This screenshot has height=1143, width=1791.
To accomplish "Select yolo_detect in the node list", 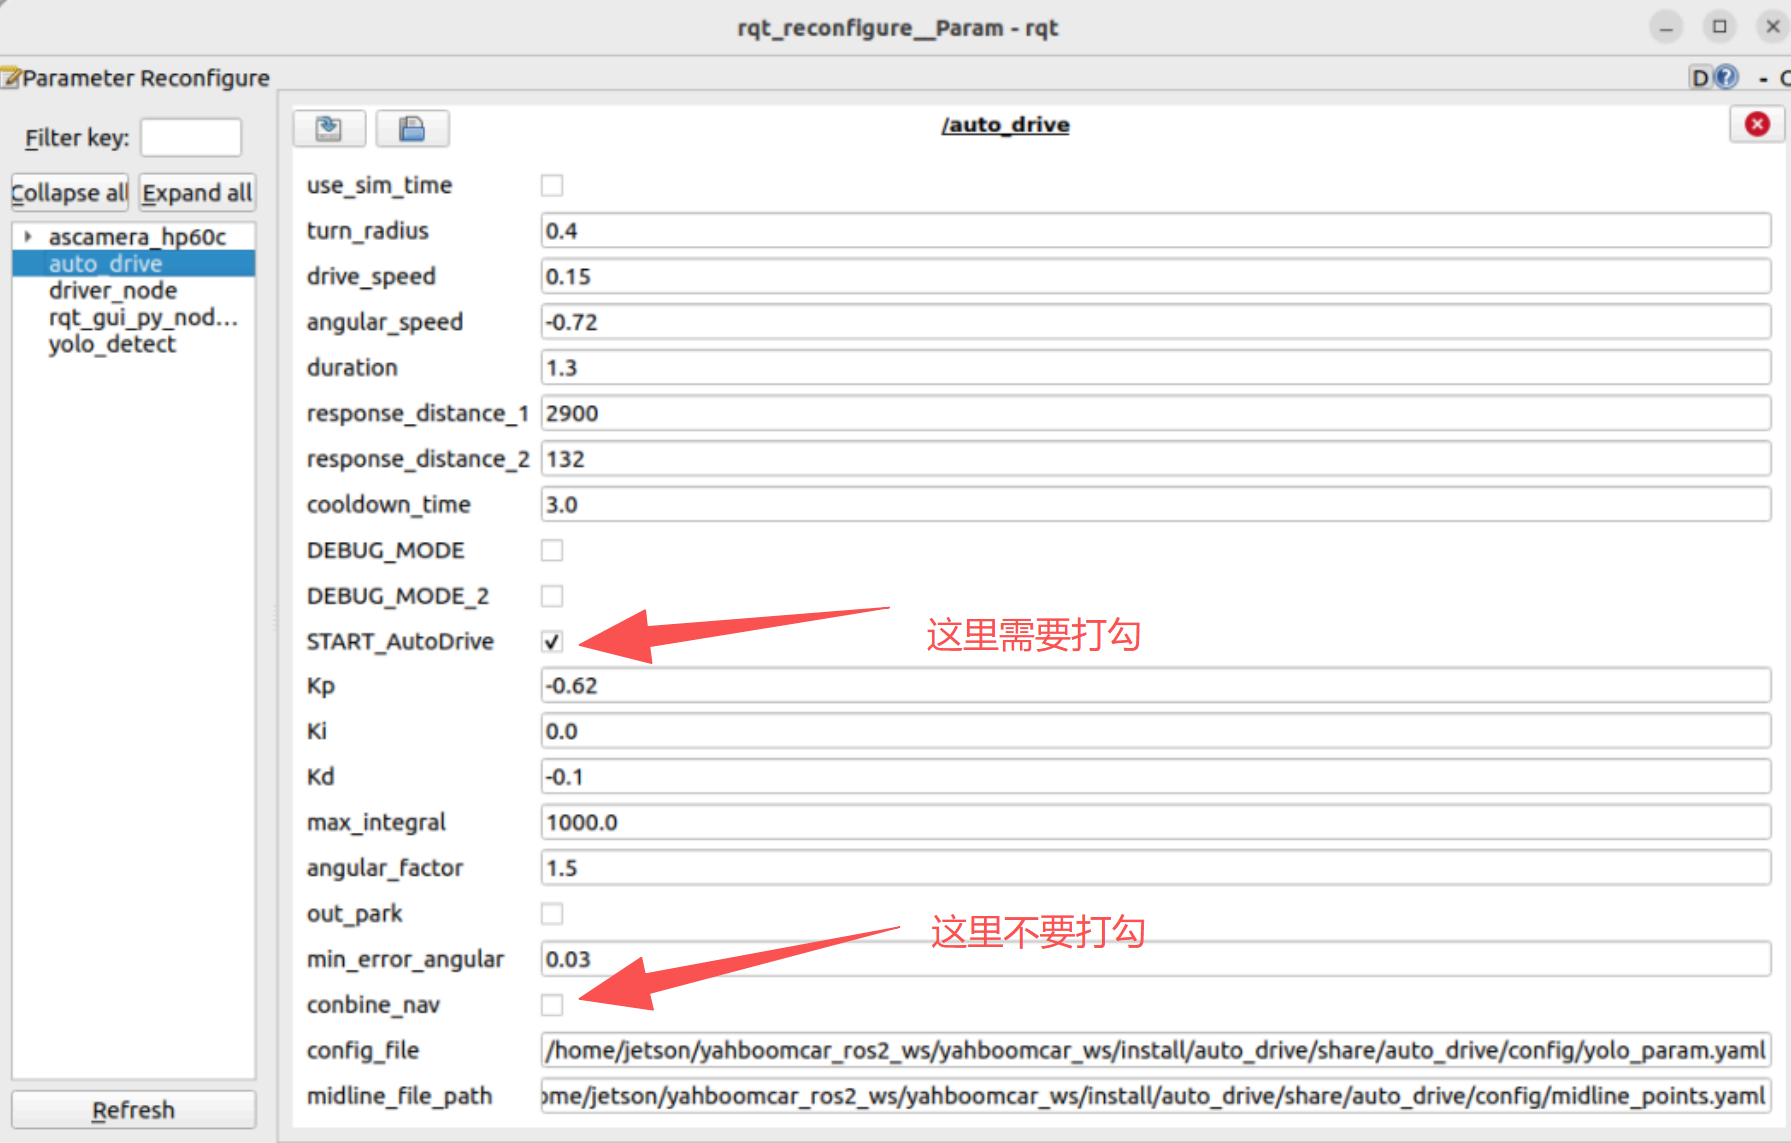I will pyautogui.click(x=112, y=344).
